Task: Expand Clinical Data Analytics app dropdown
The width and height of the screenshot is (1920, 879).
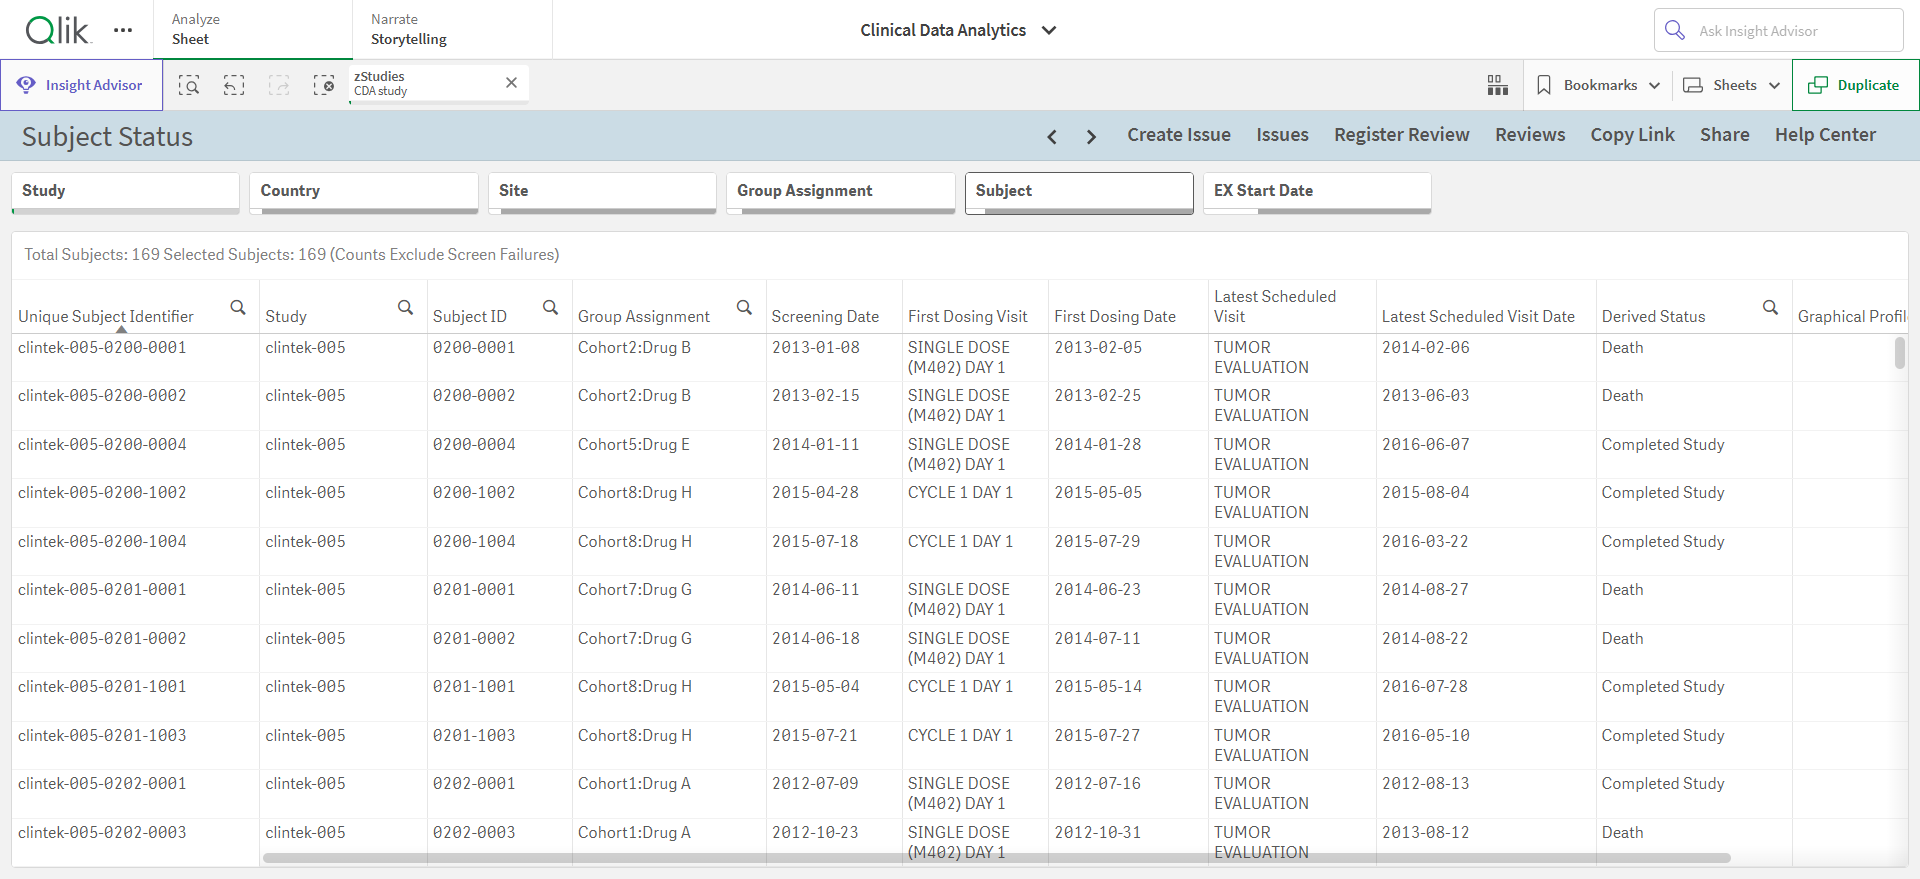Action: [1049, 30]
